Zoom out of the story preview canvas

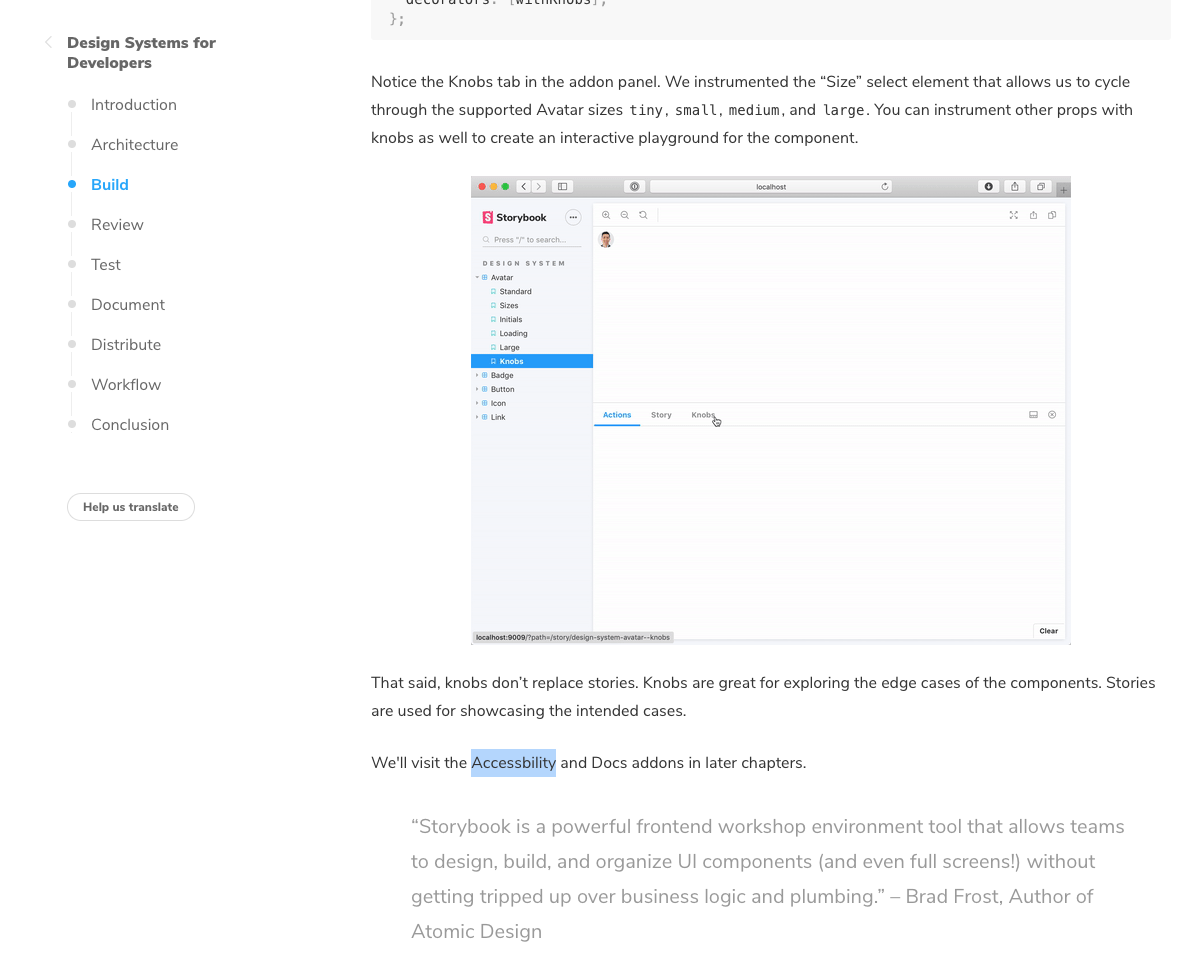pyautogui.click(x=624, y=214)
